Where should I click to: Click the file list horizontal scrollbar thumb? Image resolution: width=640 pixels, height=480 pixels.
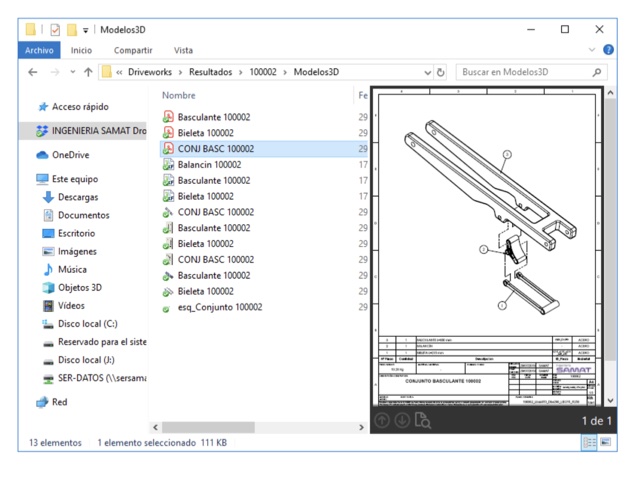click(208, 427)
